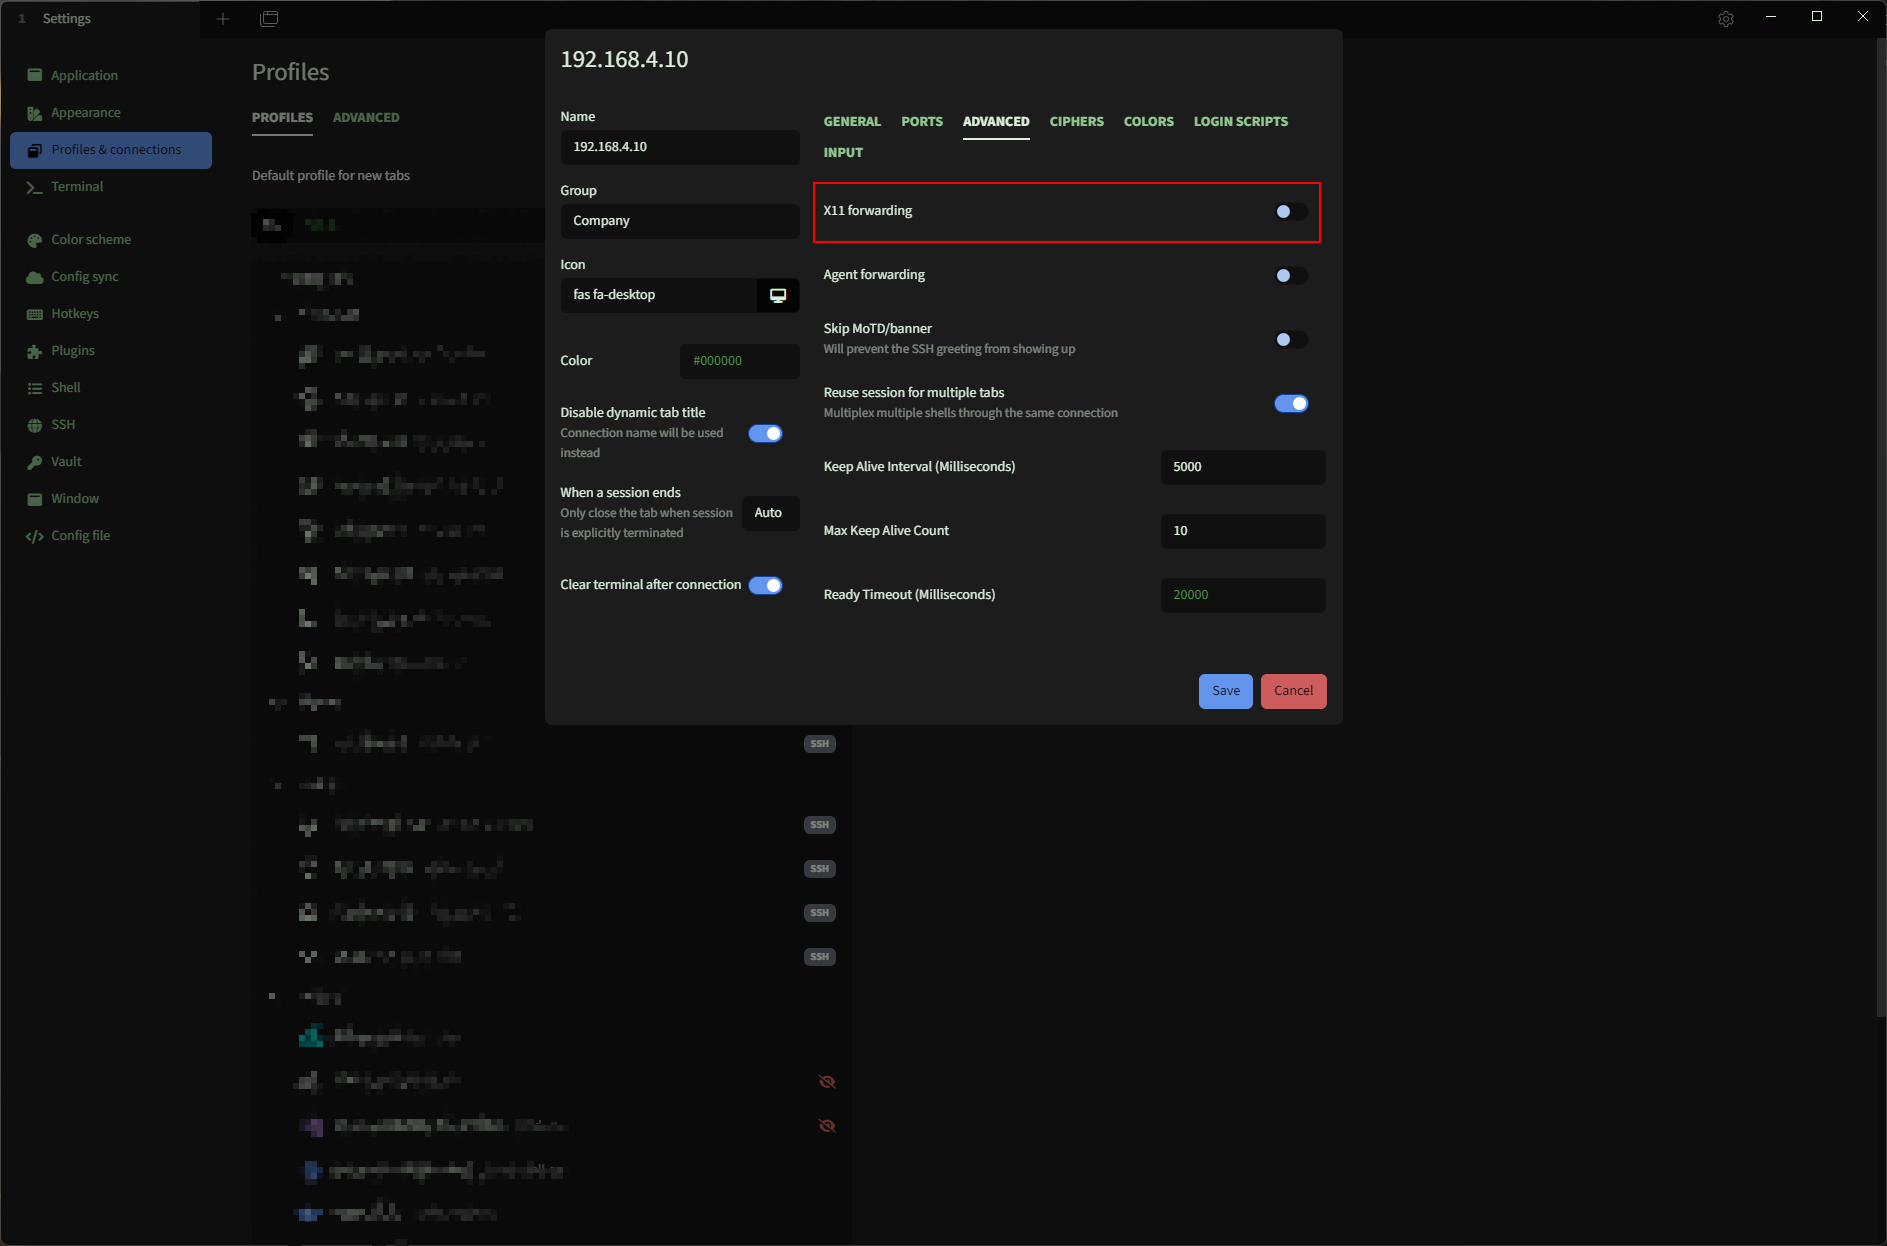Screen dimensions: 1887x1246
Task: Switch to the Login Scripts tab
Action: [1240, 122]
